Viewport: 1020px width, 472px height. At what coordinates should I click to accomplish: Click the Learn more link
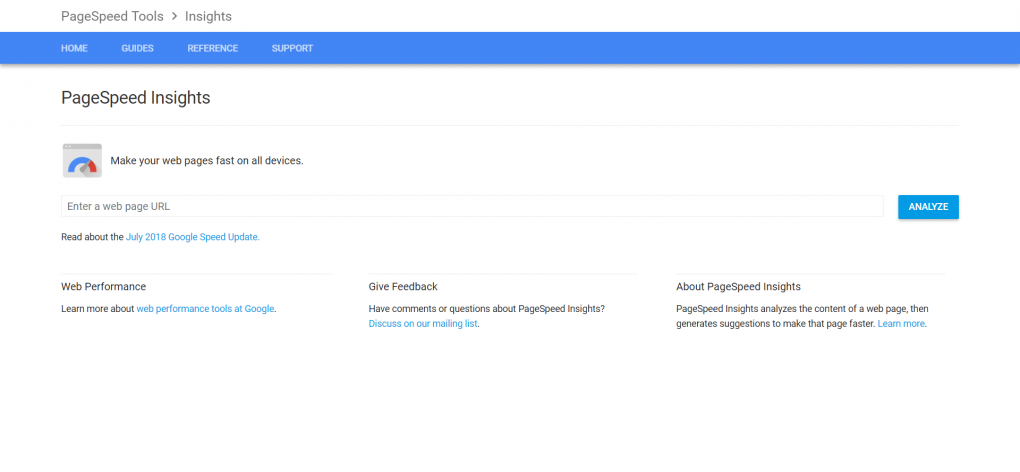coord(901,323)
